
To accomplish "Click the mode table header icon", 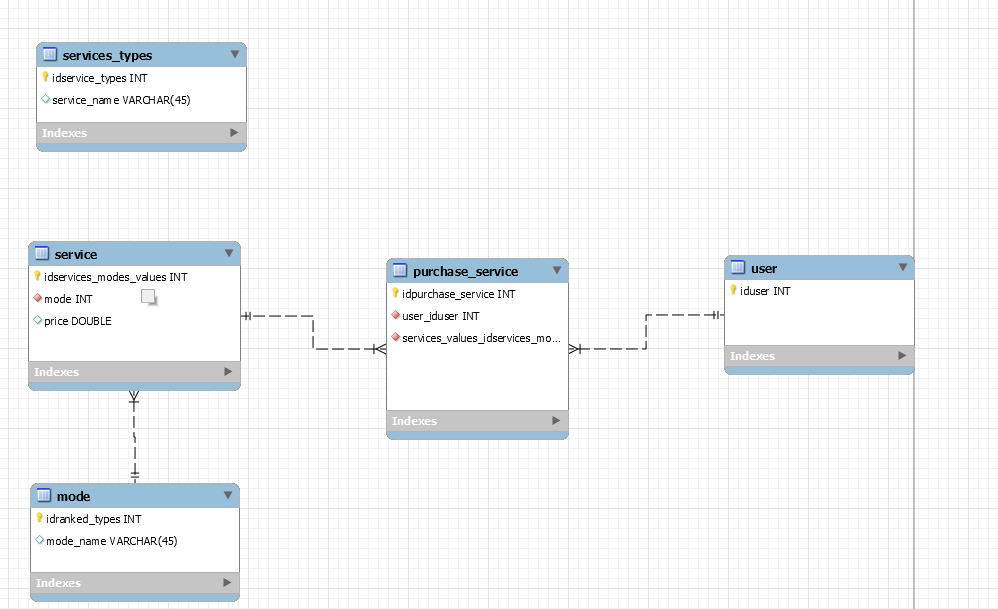I will pyautogui.click(x=43, y=495).
